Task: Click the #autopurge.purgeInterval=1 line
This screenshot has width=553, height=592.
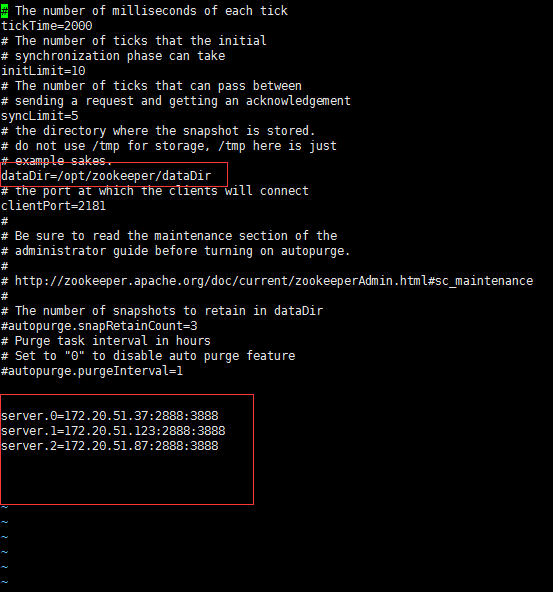Action: (92, 371)
